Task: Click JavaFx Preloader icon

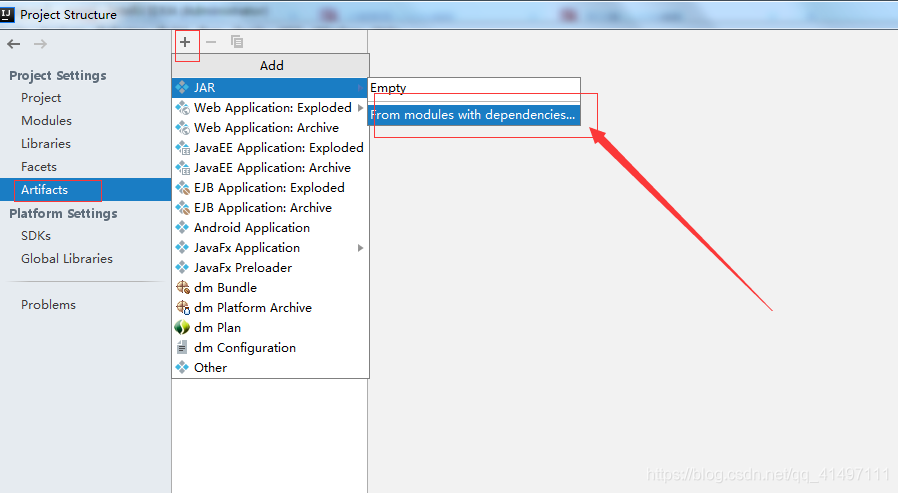Action: pyautogui.click(x=182, y=267)
